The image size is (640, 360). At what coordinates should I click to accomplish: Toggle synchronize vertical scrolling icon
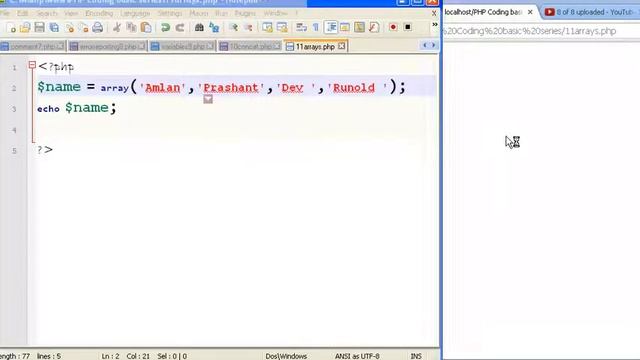pos(267,28)
